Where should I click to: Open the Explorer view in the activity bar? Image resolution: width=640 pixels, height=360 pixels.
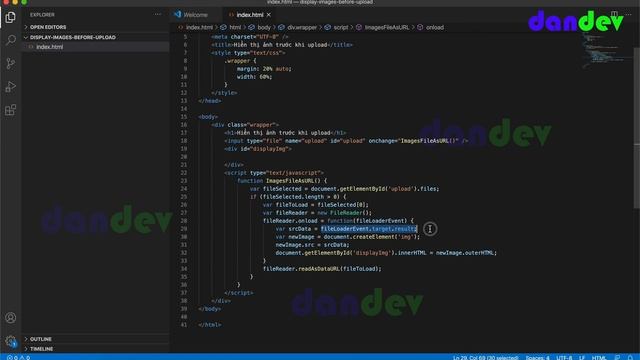[11, 17]
